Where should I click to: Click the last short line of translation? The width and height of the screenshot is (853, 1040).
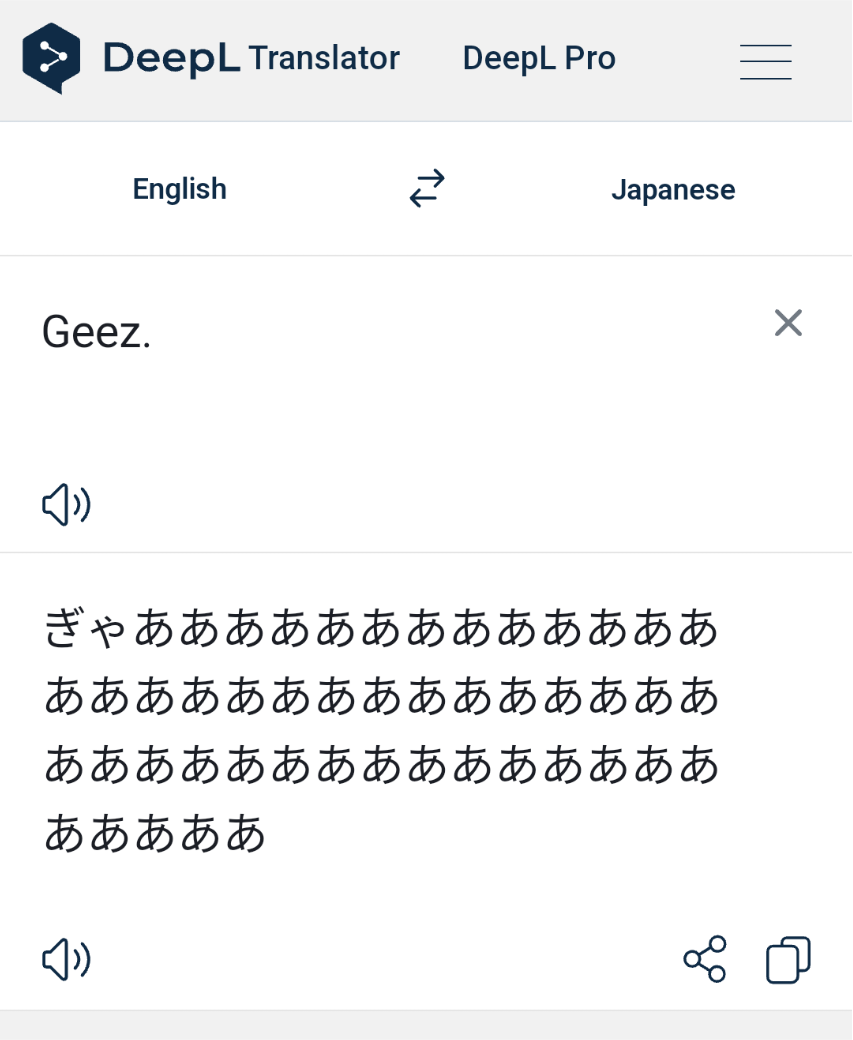pos(155,833)
